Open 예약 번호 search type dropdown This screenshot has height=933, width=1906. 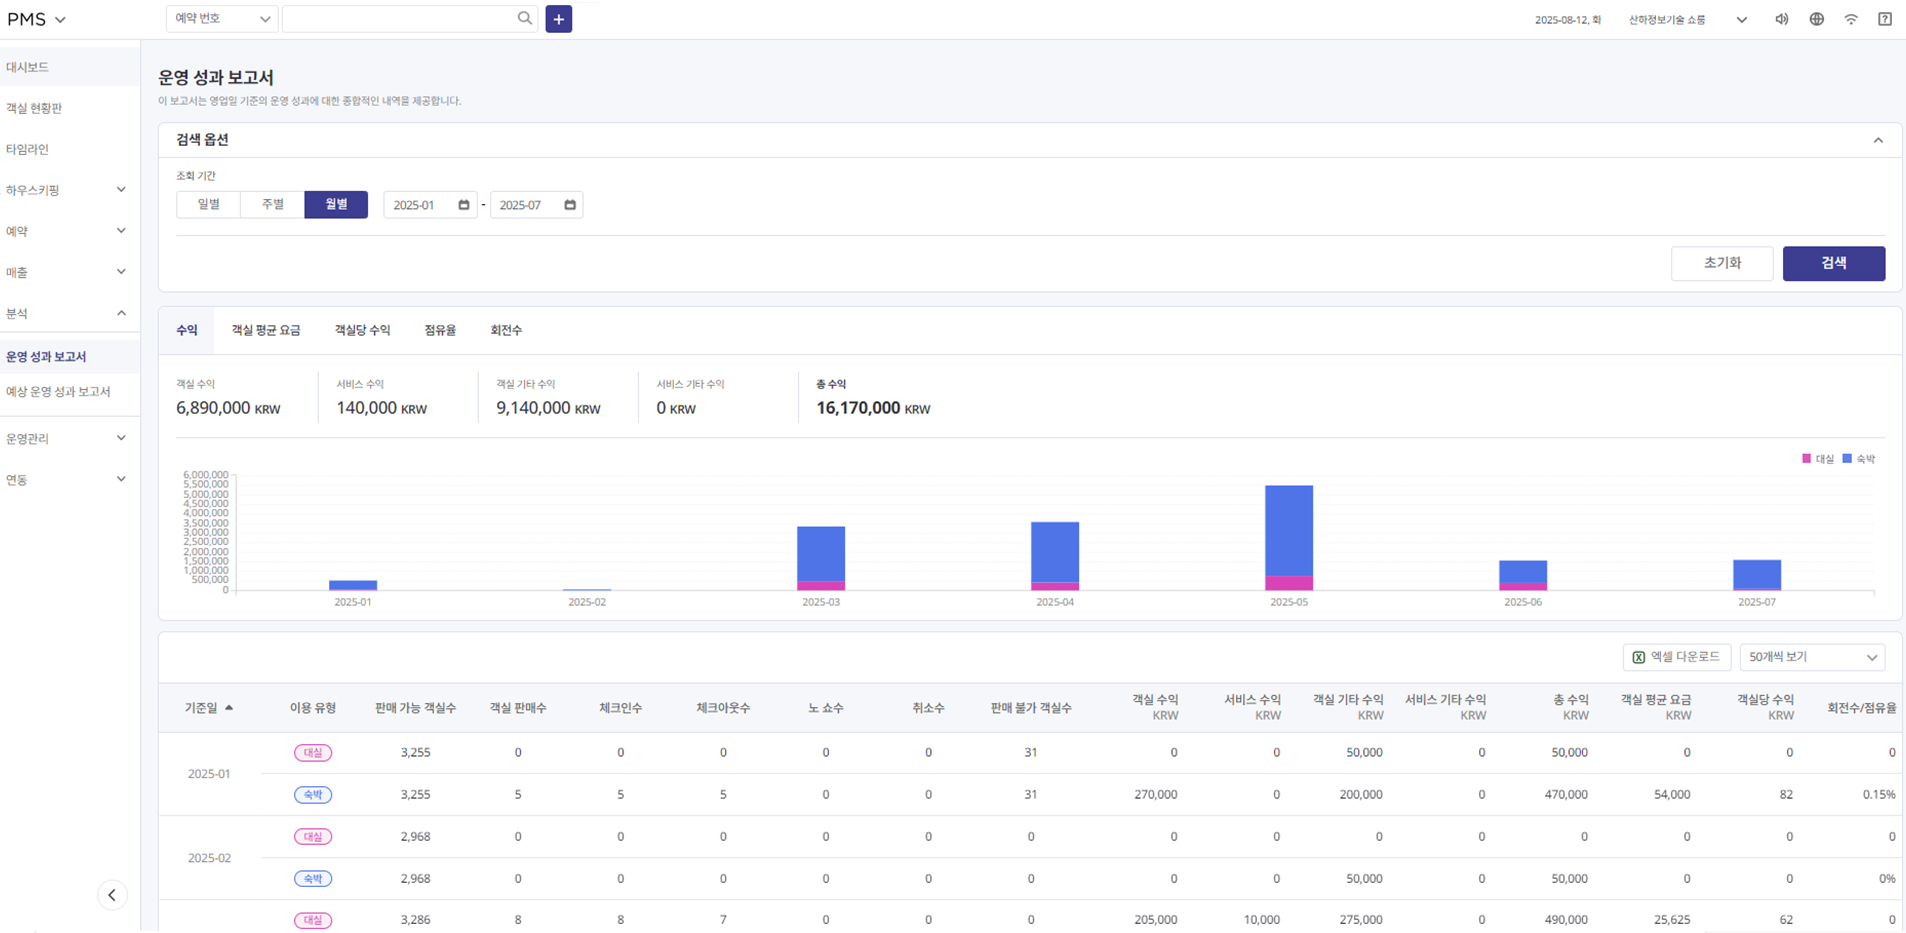221,18
